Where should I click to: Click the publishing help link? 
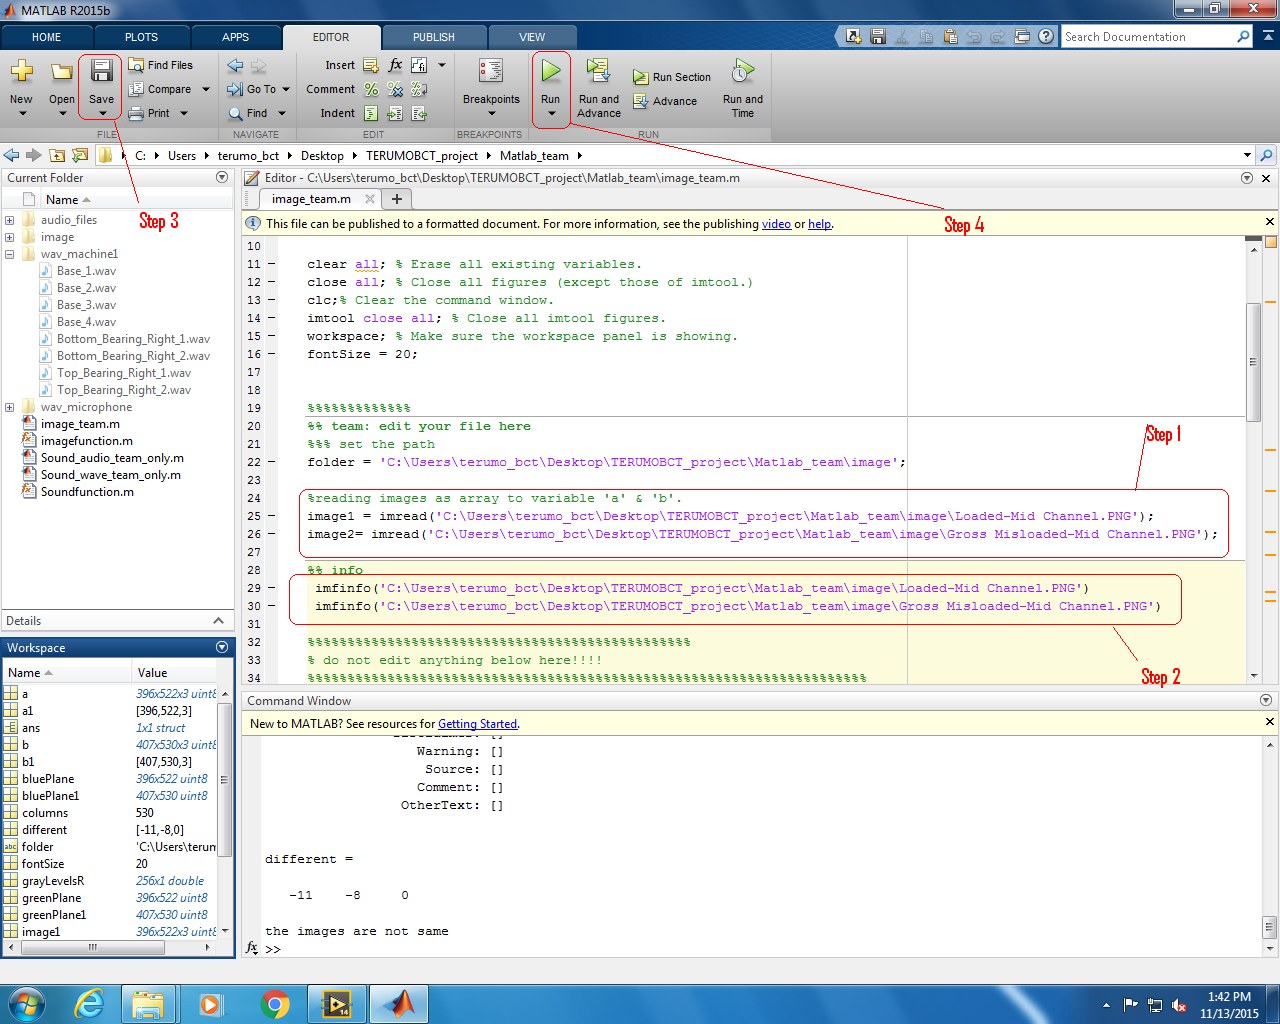click(x=819, y=223)
